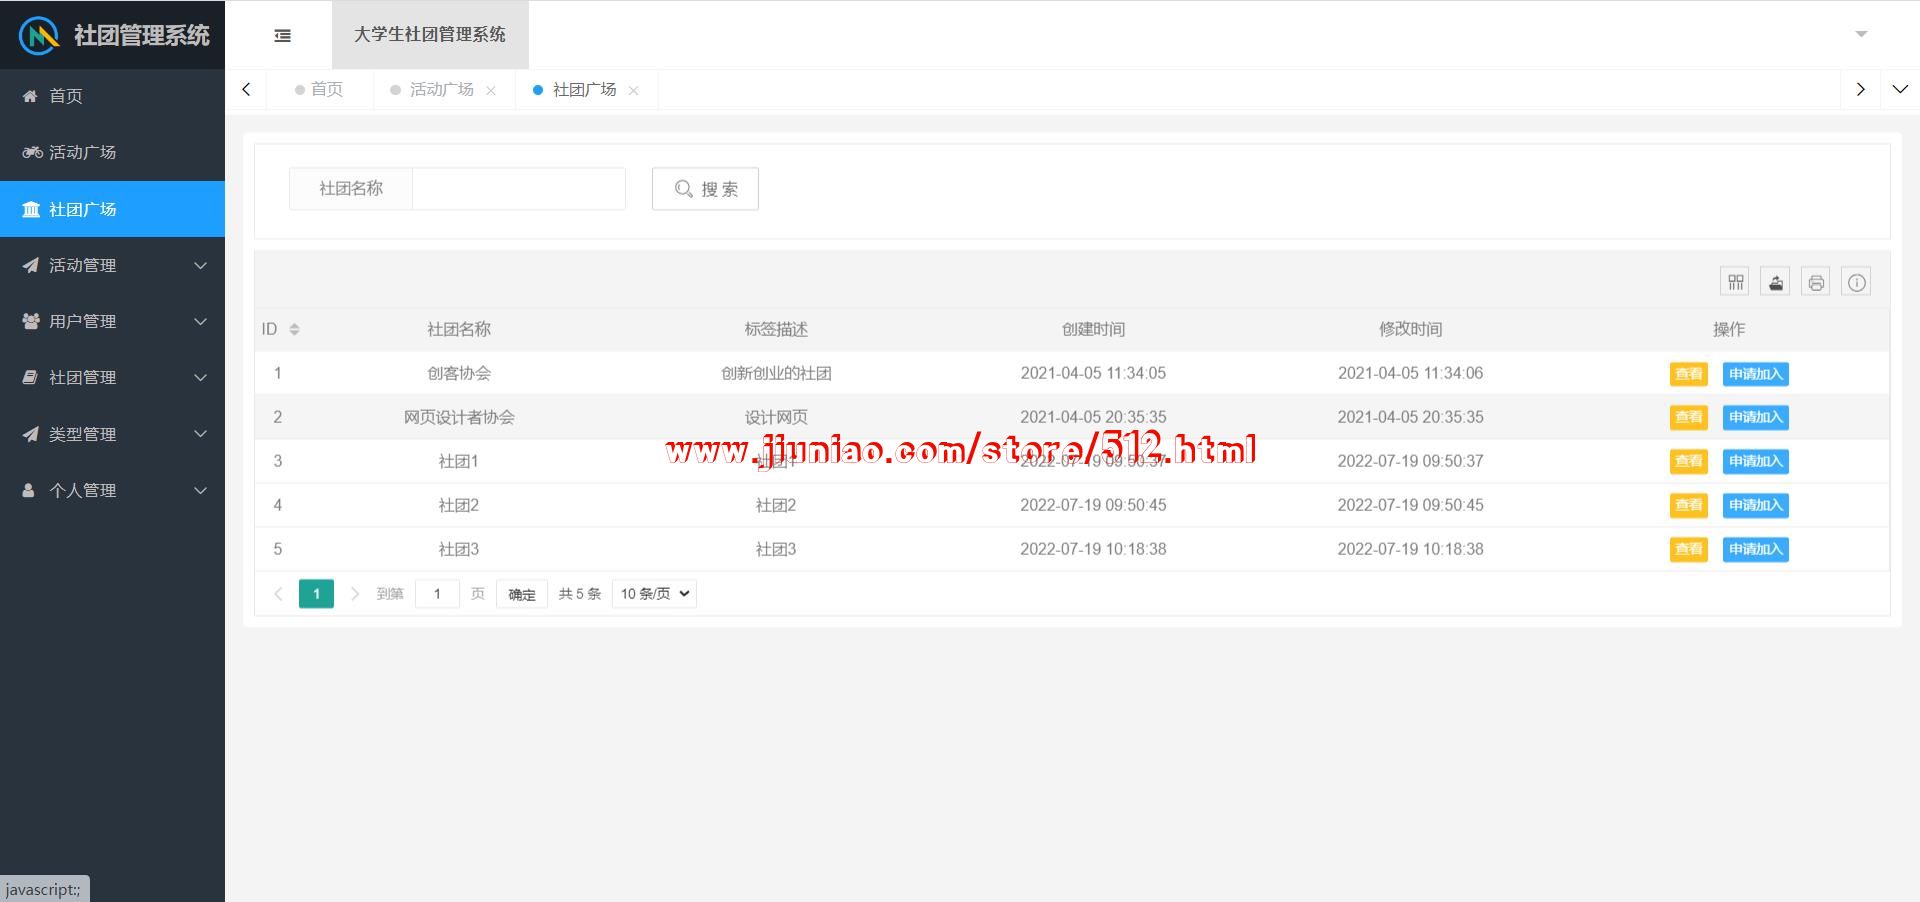Click modified time 2021-04-05 20:35:35

point(1410,417)
